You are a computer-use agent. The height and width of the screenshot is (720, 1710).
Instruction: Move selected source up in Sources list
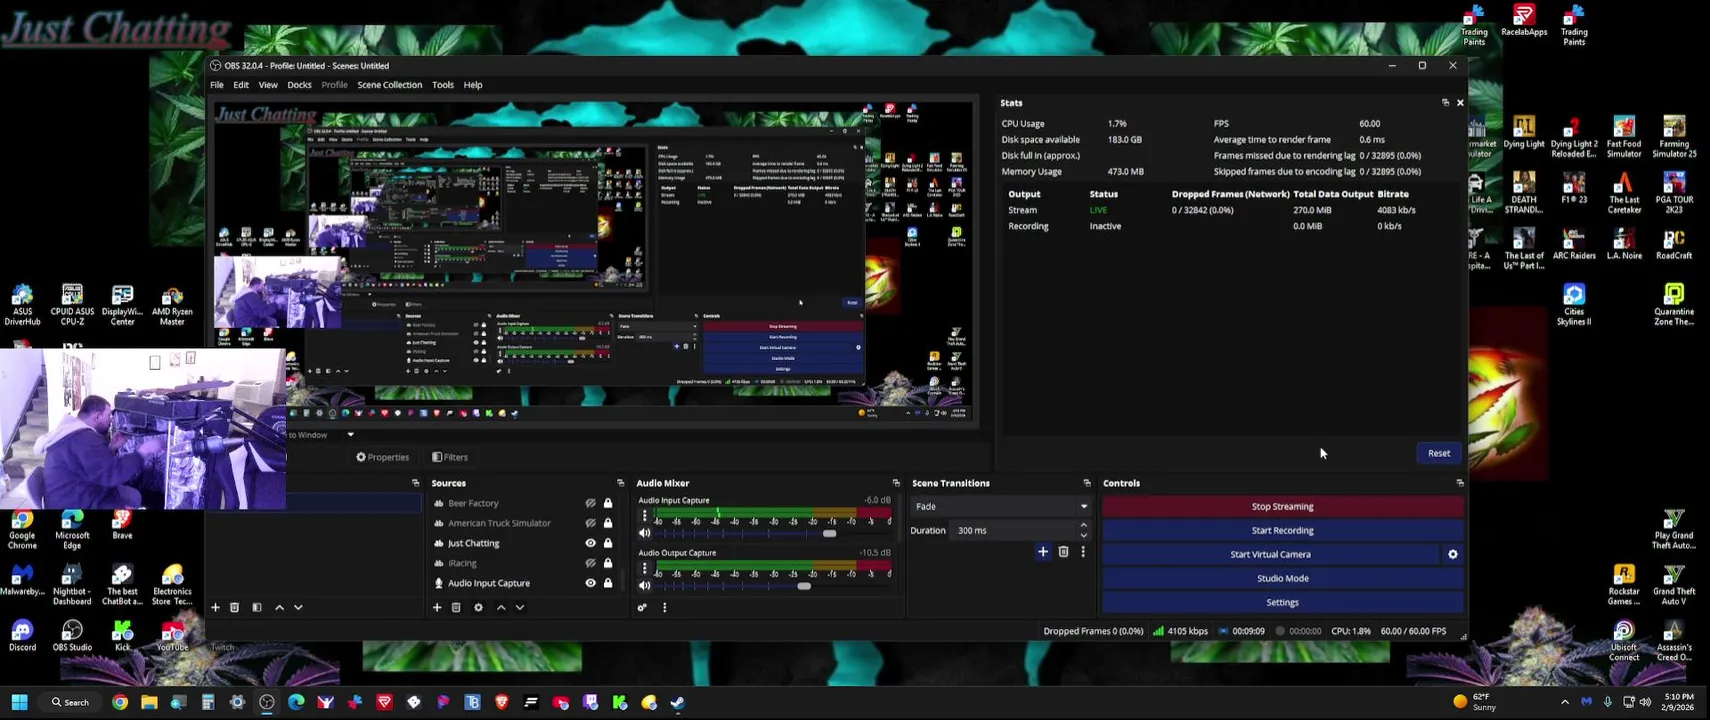[501, 607]
